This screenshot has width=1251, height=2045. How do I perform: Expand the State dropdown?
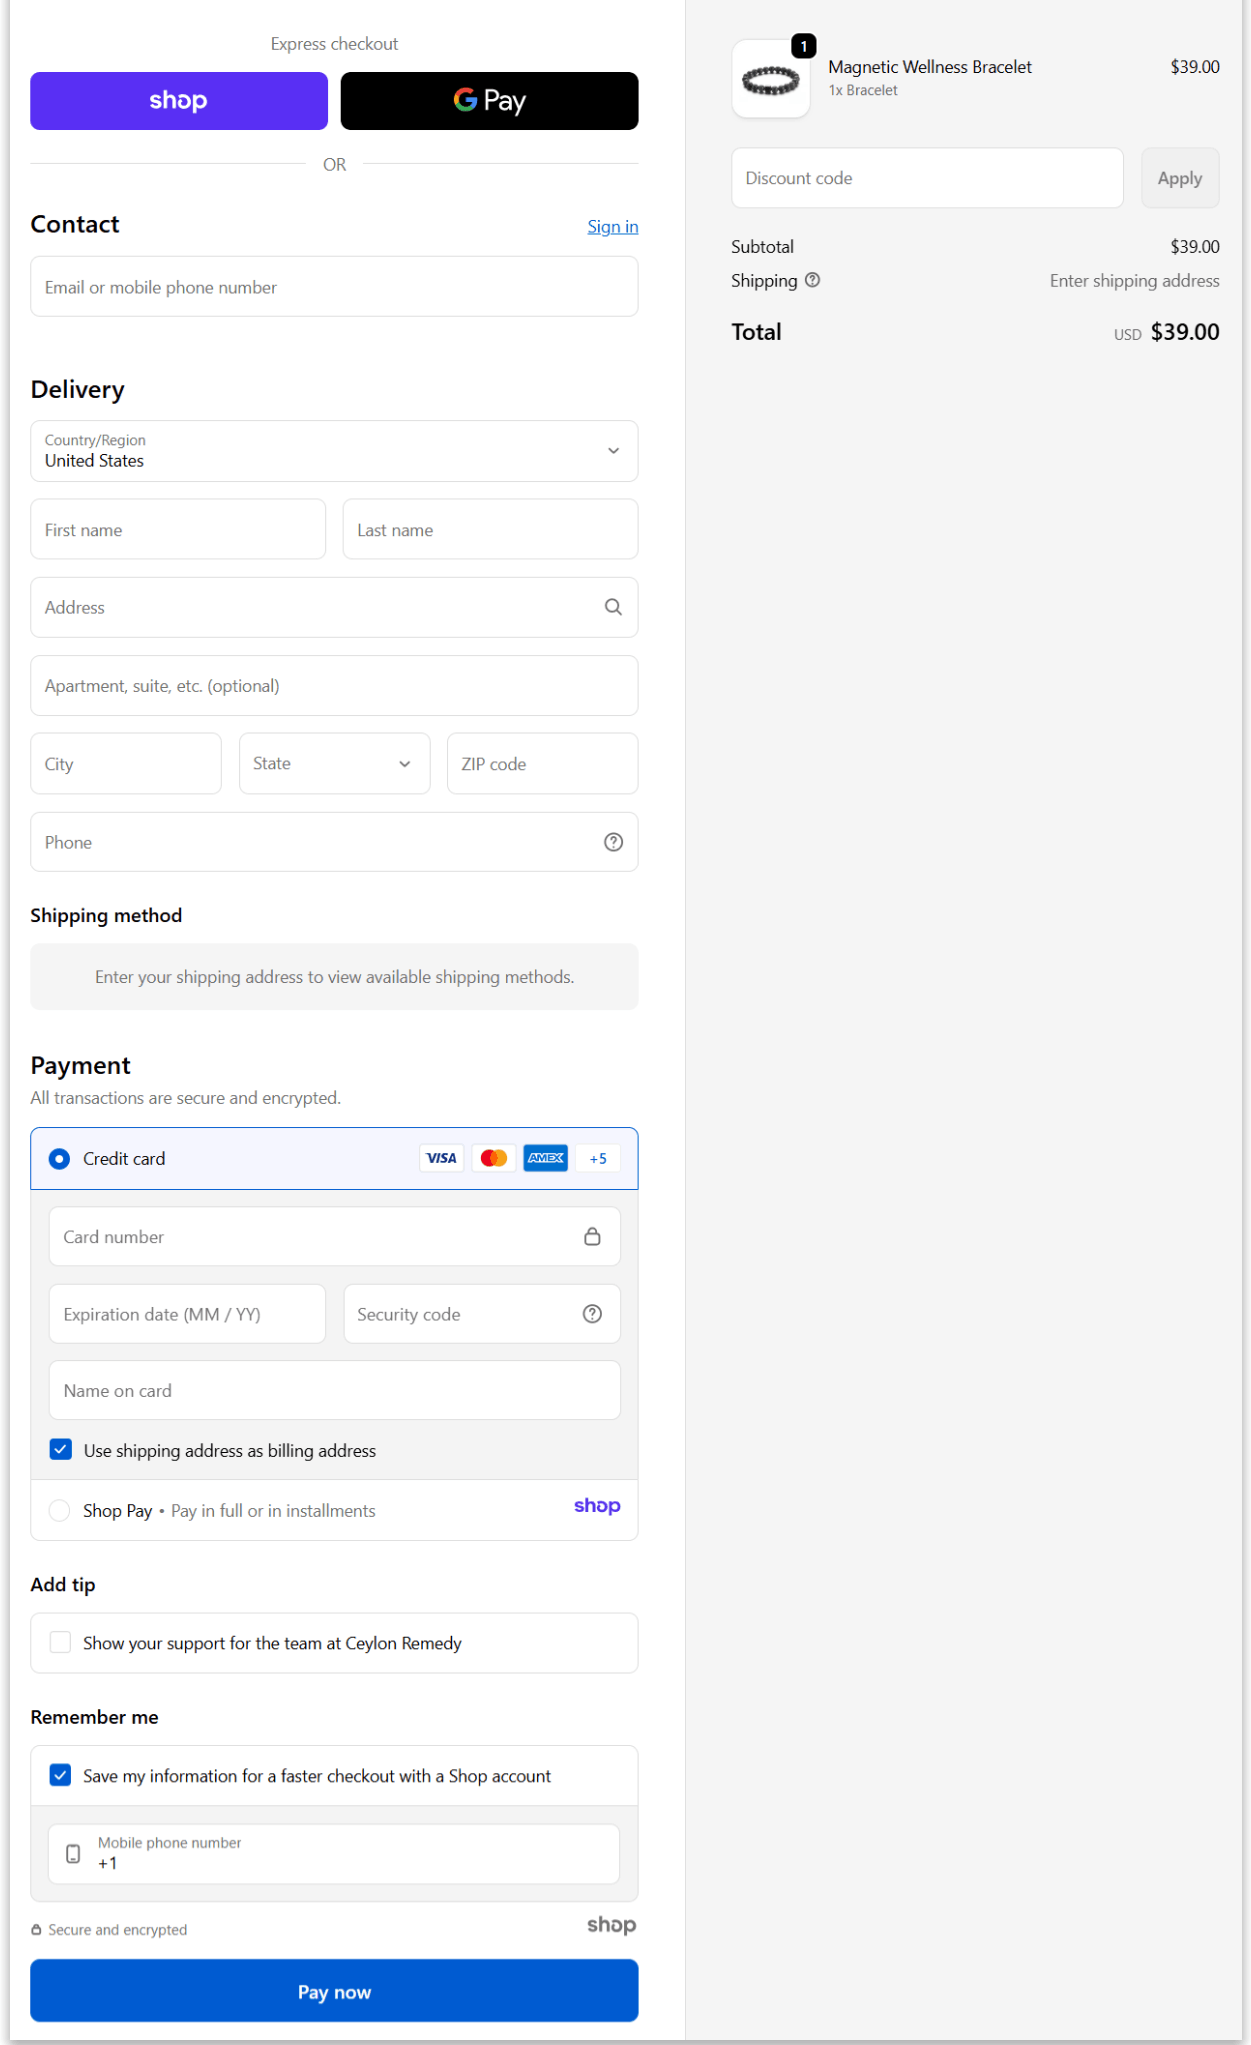[334, 764]
